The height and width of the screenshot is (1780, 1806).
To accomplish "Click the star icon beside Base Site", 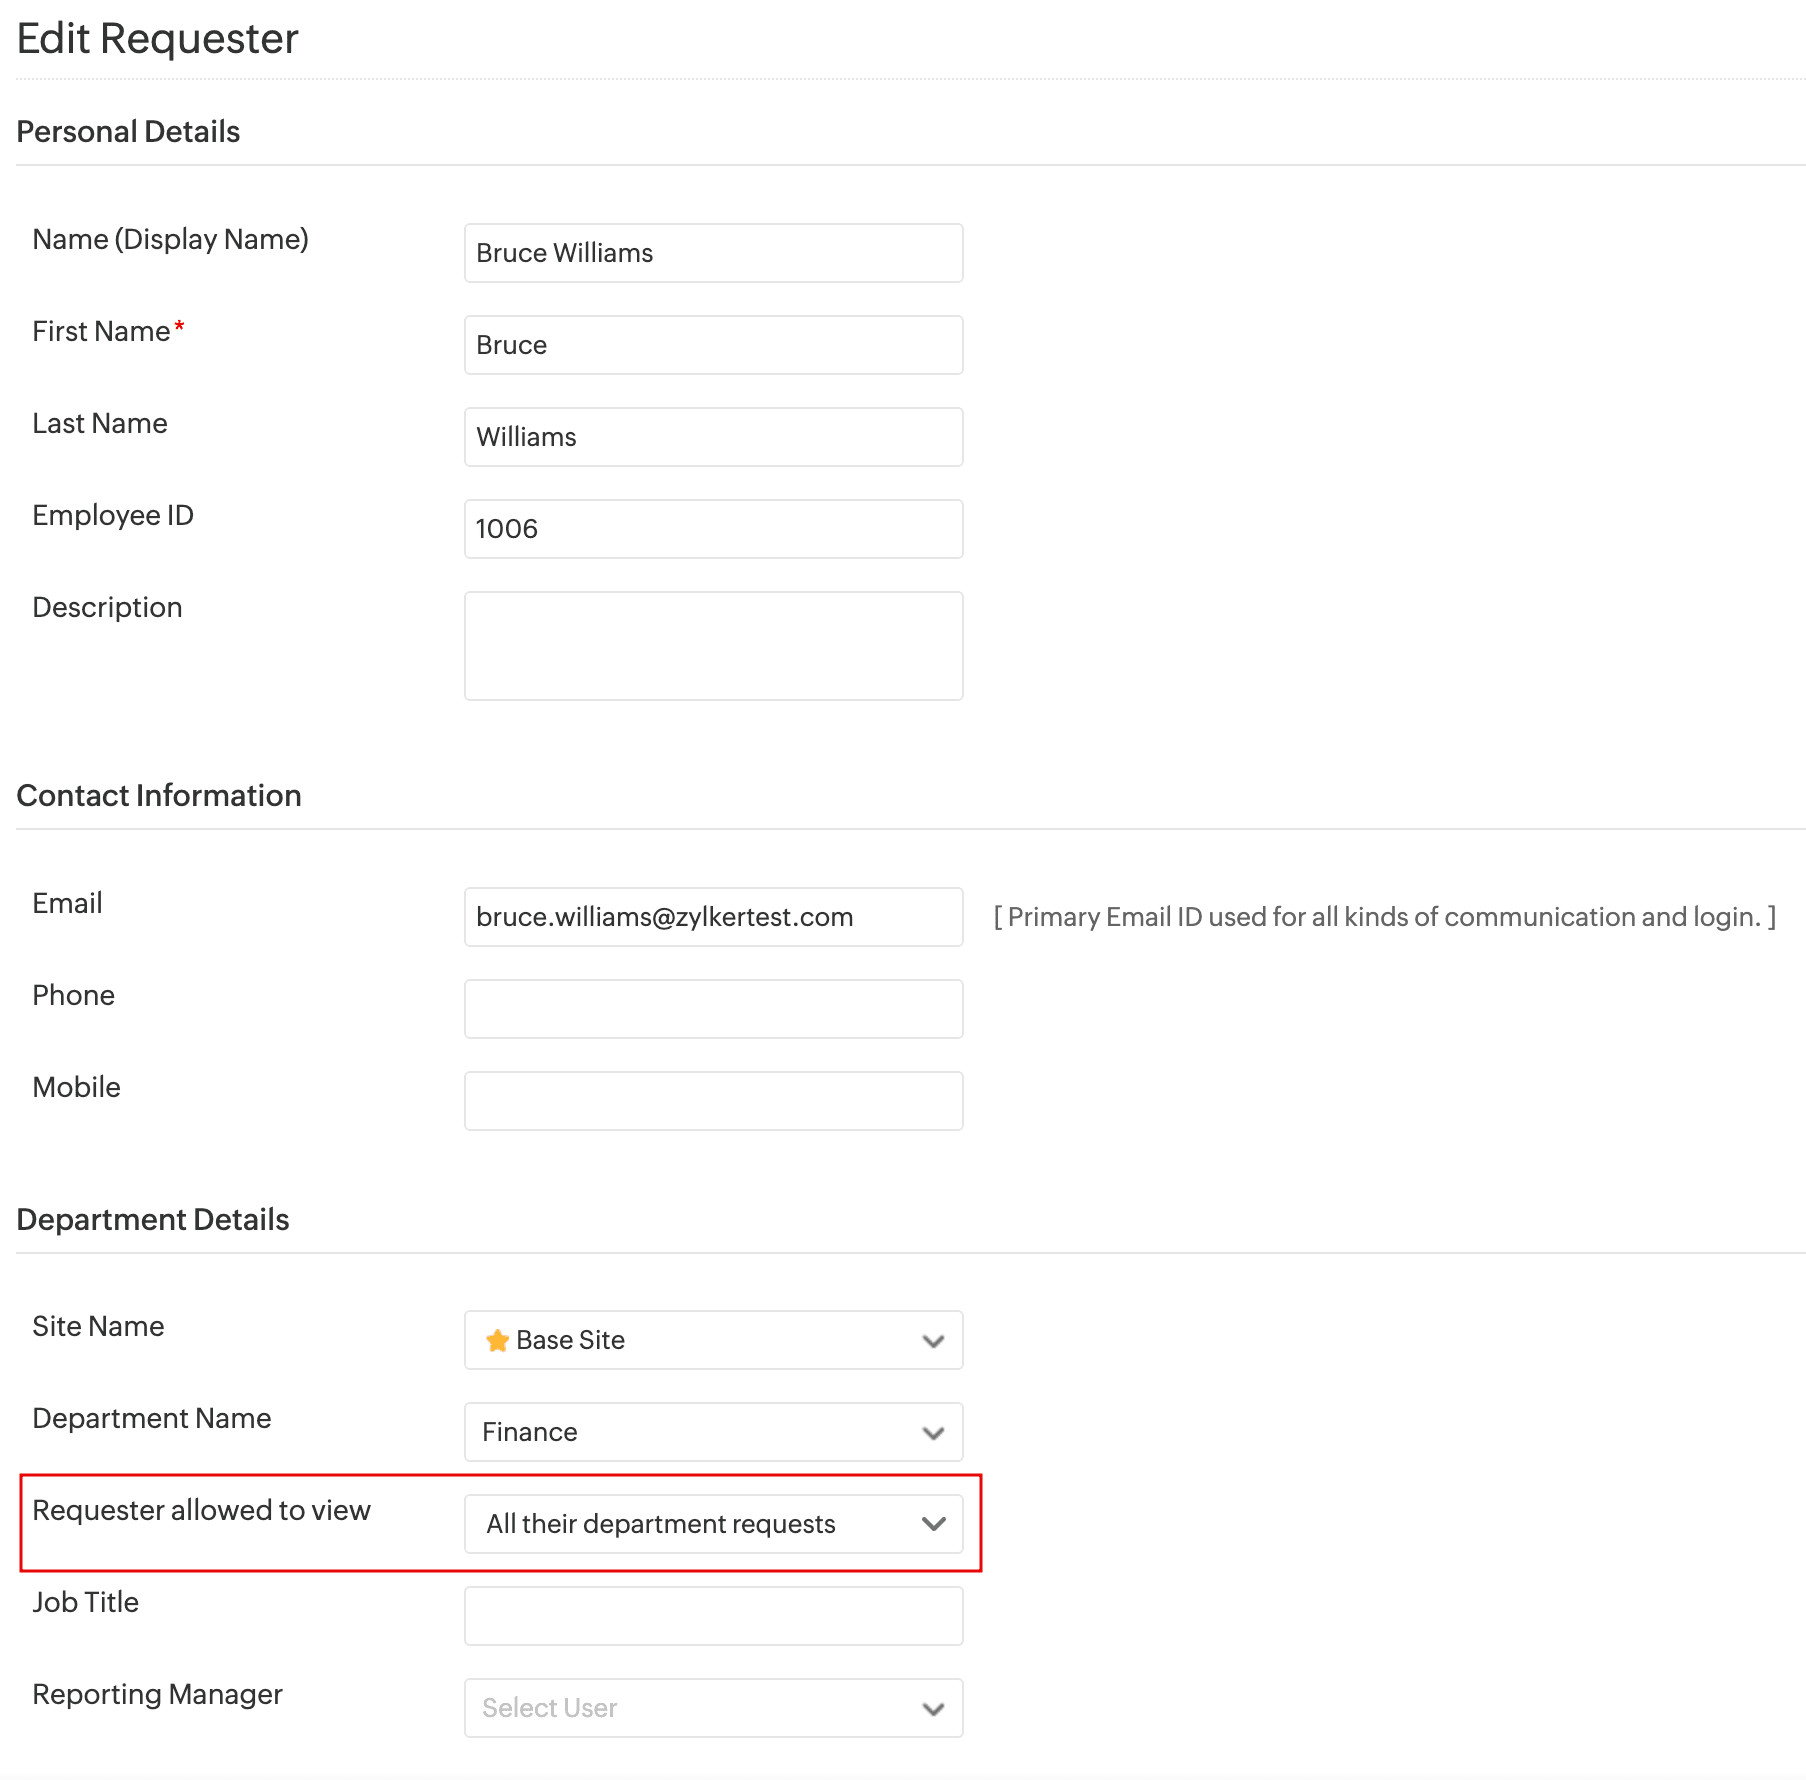I will (497, 1340).
